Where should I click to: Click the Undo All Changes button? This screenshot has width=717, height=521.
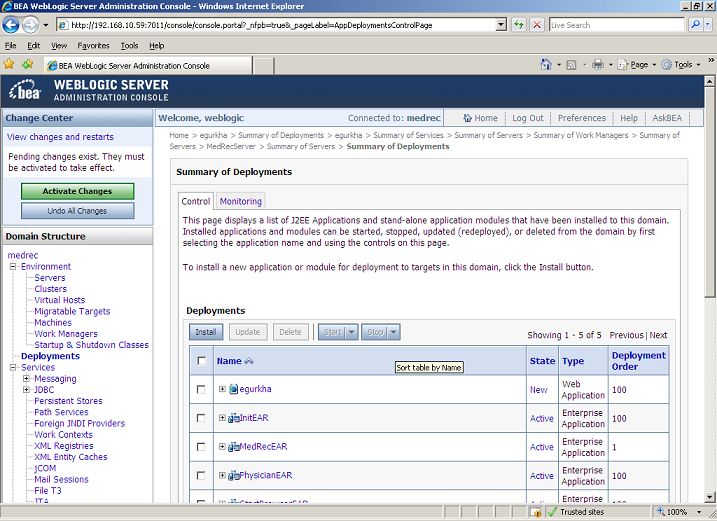[77, 211]
